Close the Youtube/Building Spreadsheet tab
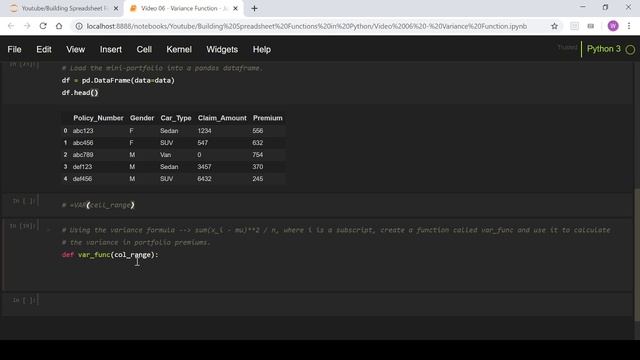This screenshot has height=360, width=640. pos(116,8)
